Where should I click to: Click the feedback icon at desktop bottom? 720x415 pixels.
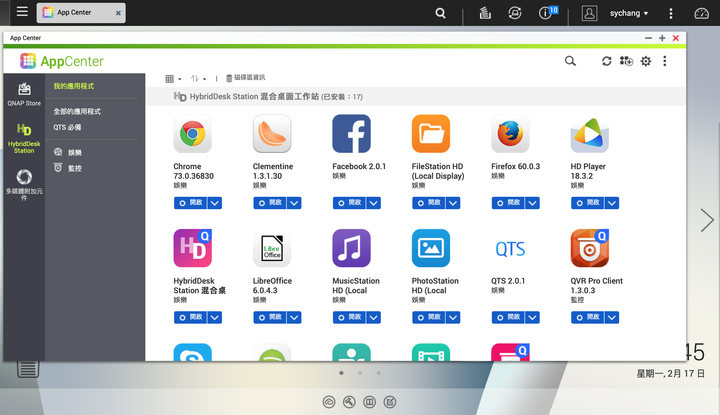pyautogui.click(x=389, y=402)
